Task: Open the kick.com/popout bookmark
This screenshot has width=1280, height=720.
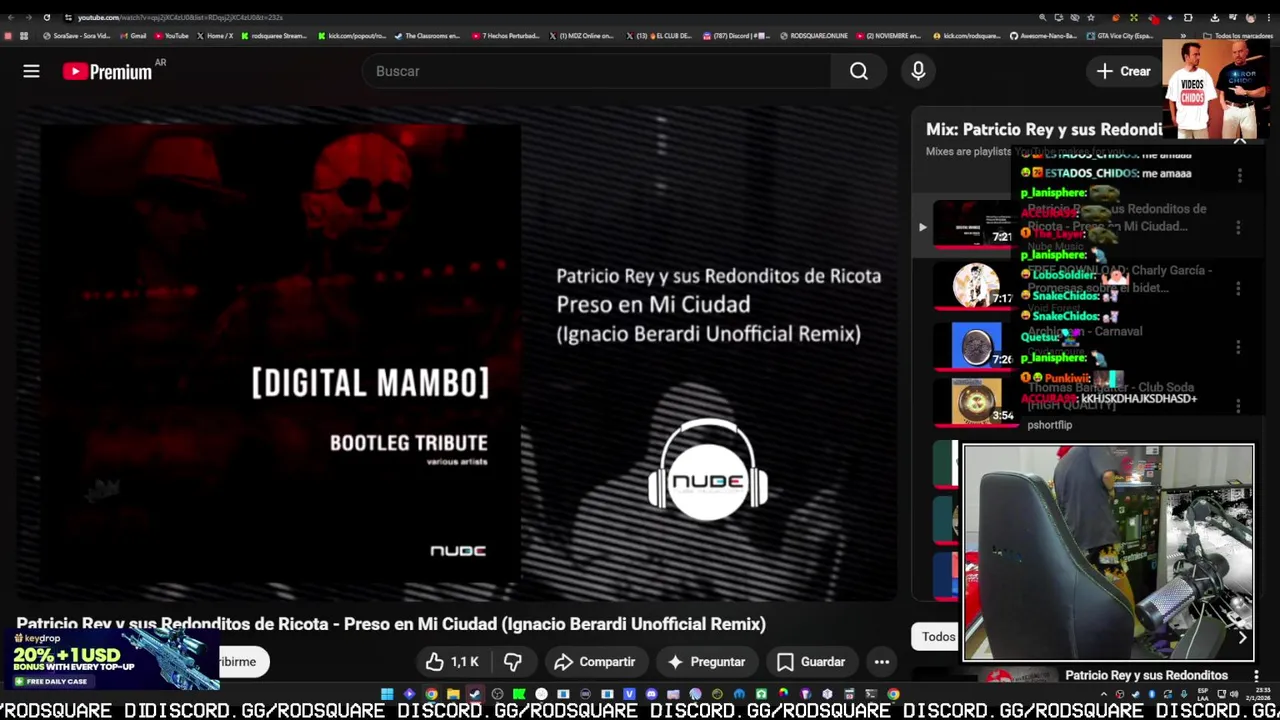Action: tap(352, 36)
